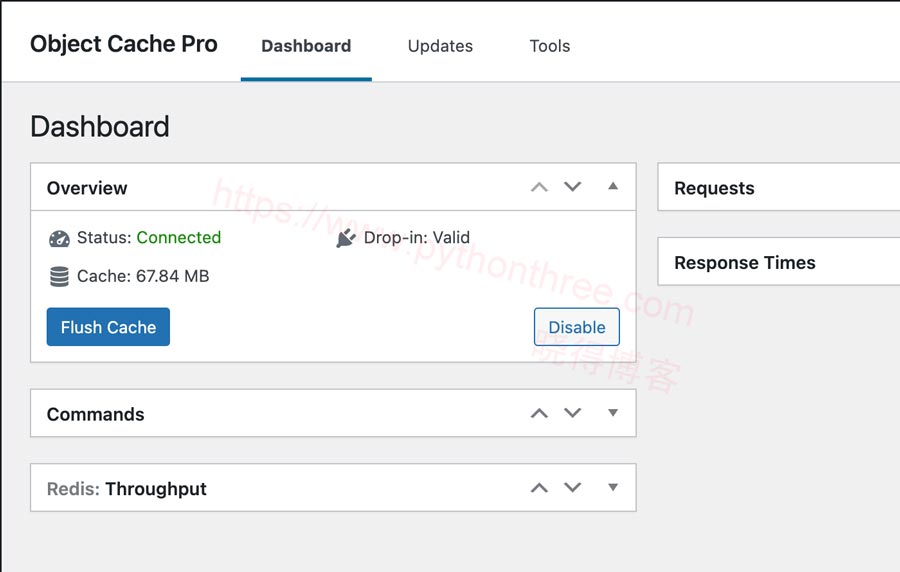This screenshot has height=572, width=900.
Task: Click the cache database stack icon
Action: [59, 277]
